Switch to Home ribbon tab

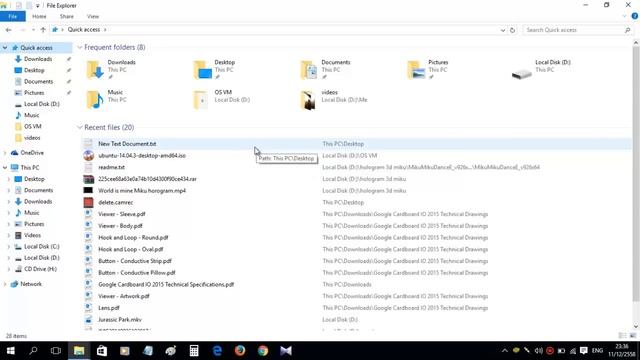[x=39, y=16]
